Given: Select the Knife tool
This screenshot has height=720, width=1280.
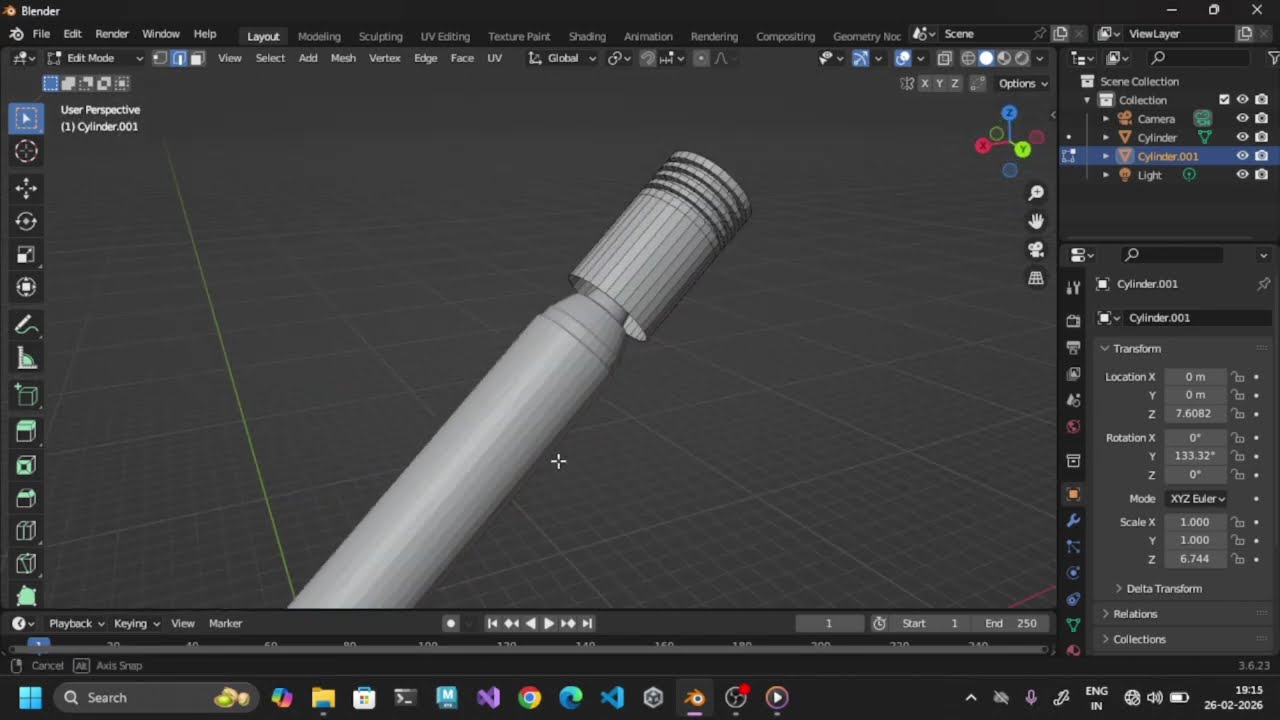Looking at the screenshot, I should (x=26, y=564).
